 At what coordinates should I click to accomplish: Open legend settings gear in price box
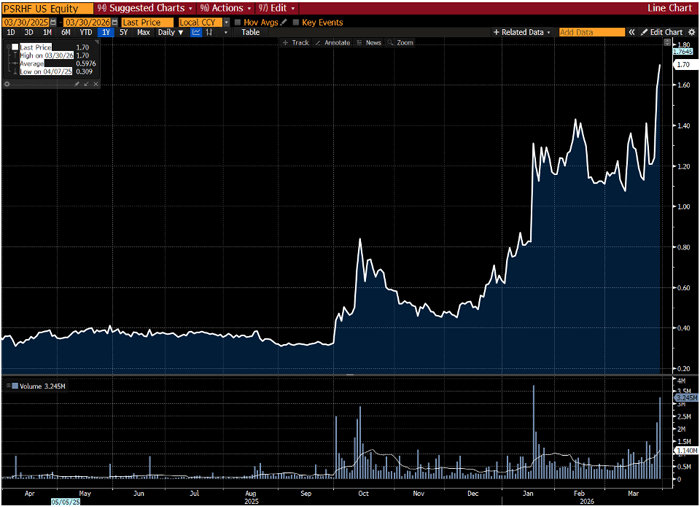(x=7, y=84)
